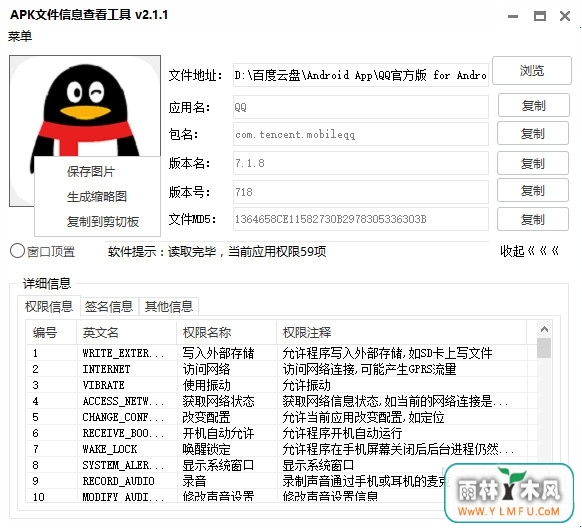Sort by the 英文名 column header
This screenshot has height=528, width=582.
click(x=127, y=332)
